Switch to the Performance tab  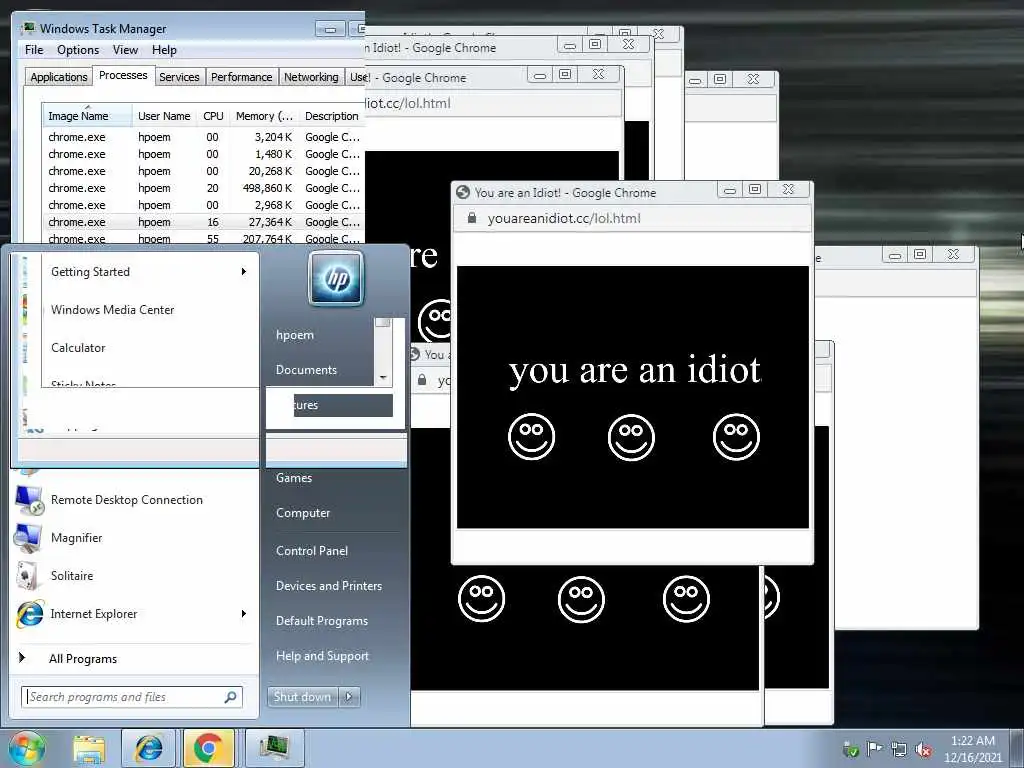(241, 77)
